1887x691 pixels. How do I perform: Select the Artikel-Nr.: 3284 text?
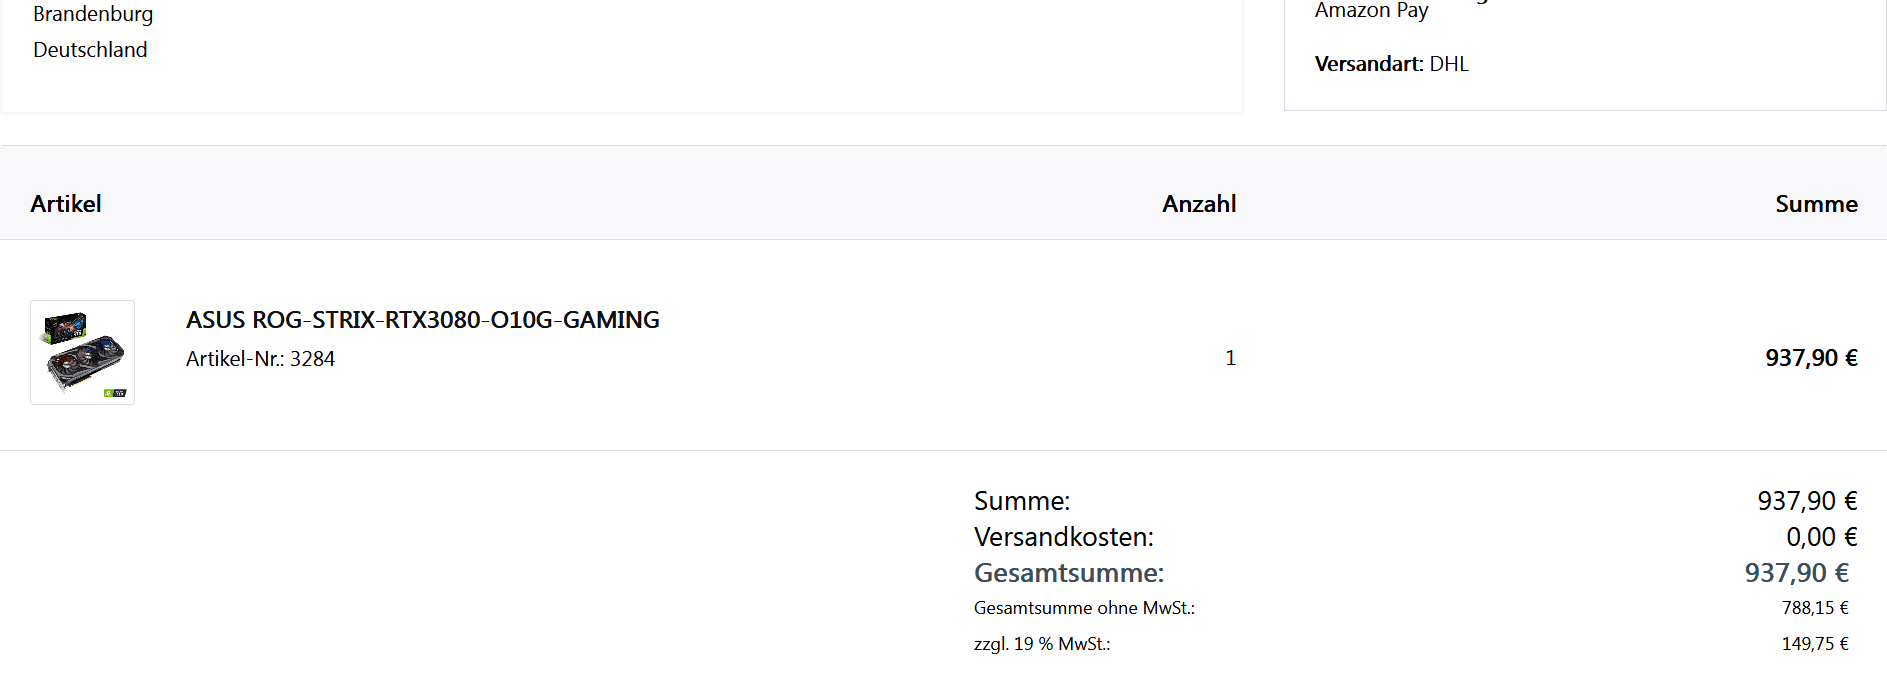(260, 359)
